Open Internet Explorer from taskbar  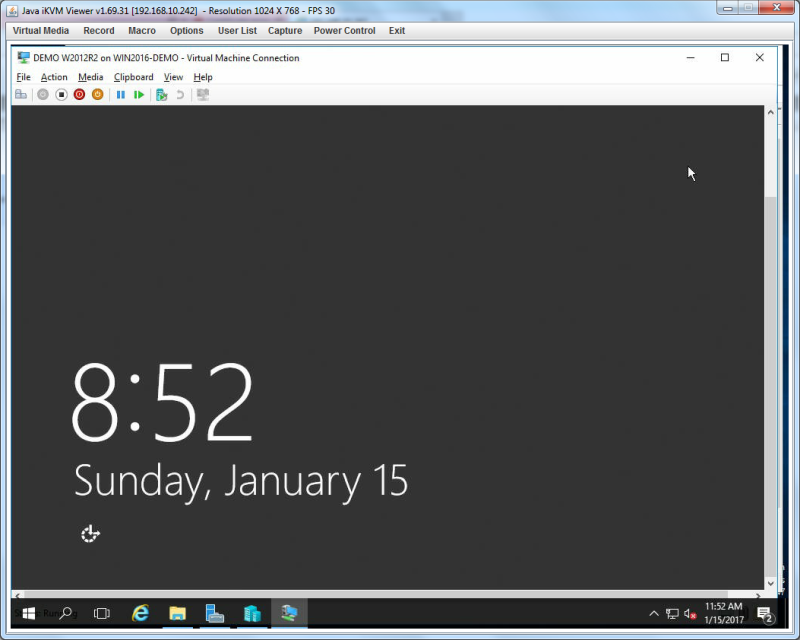140,613
